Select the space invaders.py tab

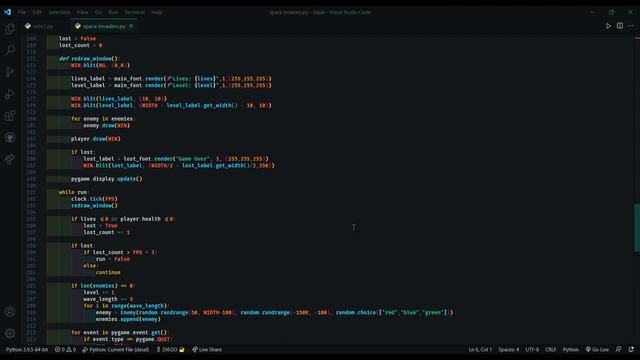[x=104, y=26]
